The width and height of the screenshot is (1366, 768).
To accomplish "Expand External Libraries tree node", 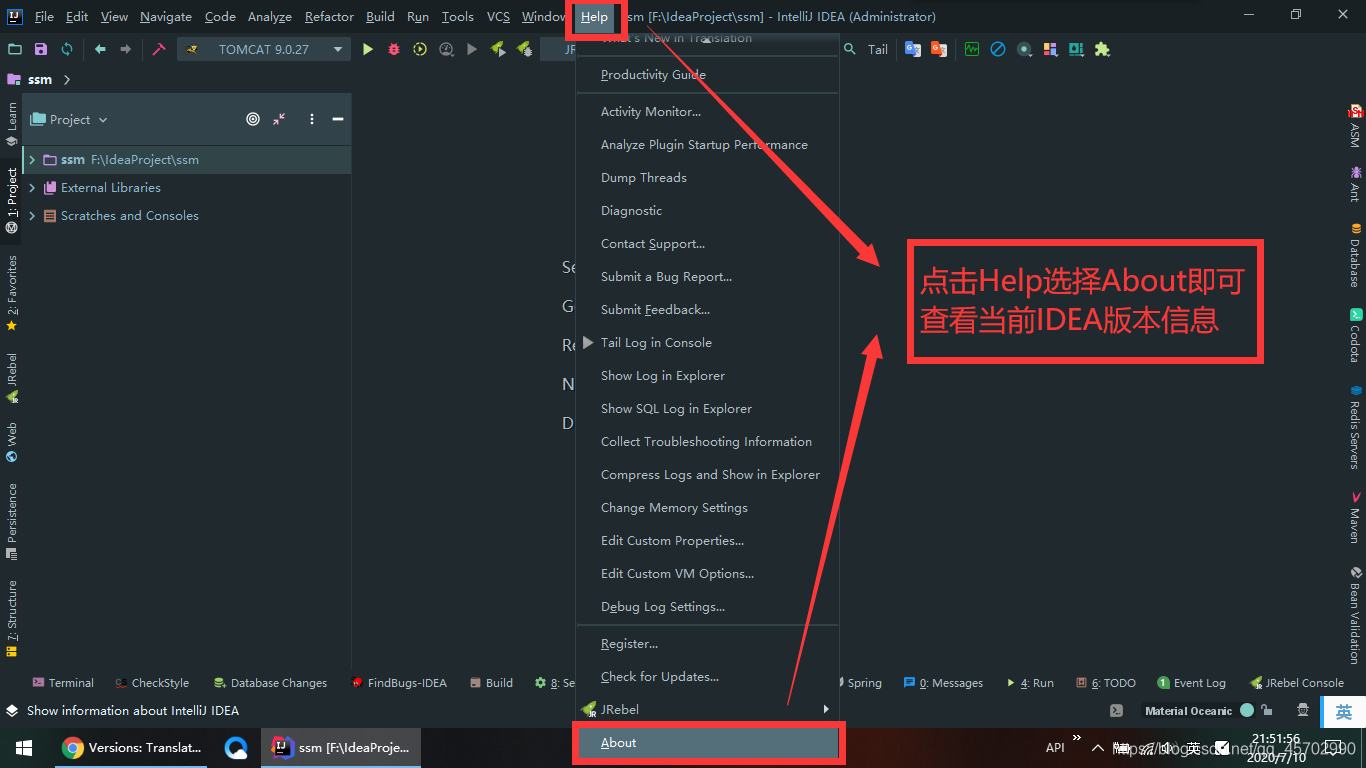I will click(32, 188).
